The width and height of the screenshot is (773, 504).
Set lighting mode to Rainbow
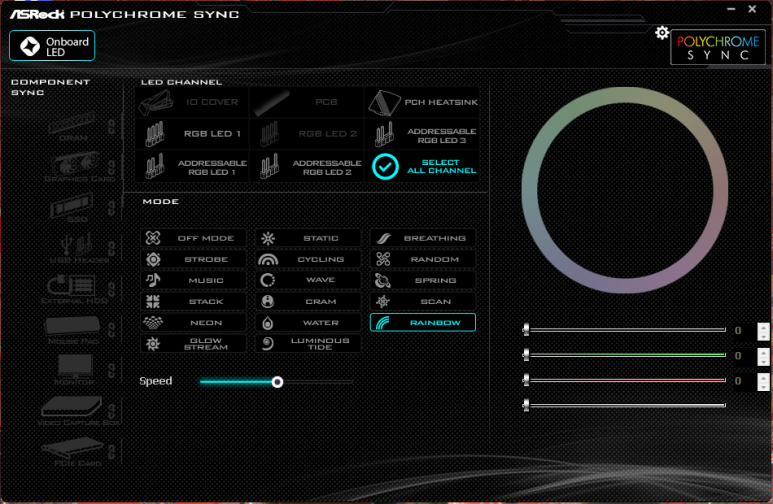tap(423, 323)
